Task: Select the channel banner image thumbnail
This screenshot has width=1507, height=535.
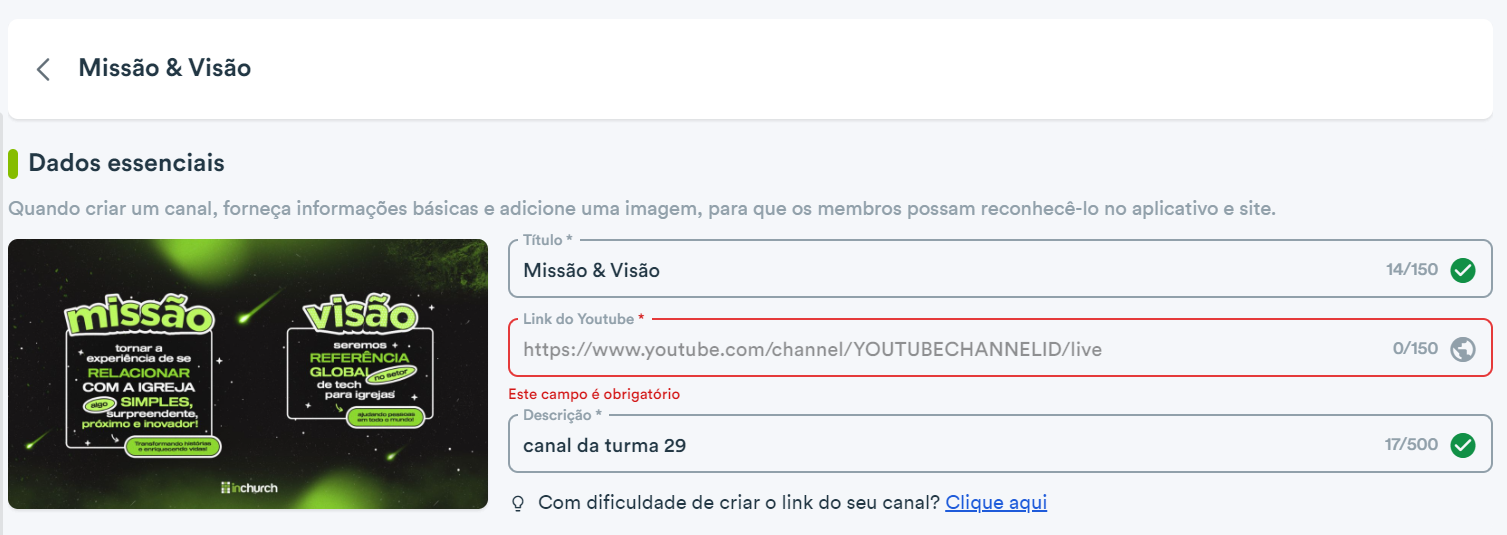Action: 248,374
